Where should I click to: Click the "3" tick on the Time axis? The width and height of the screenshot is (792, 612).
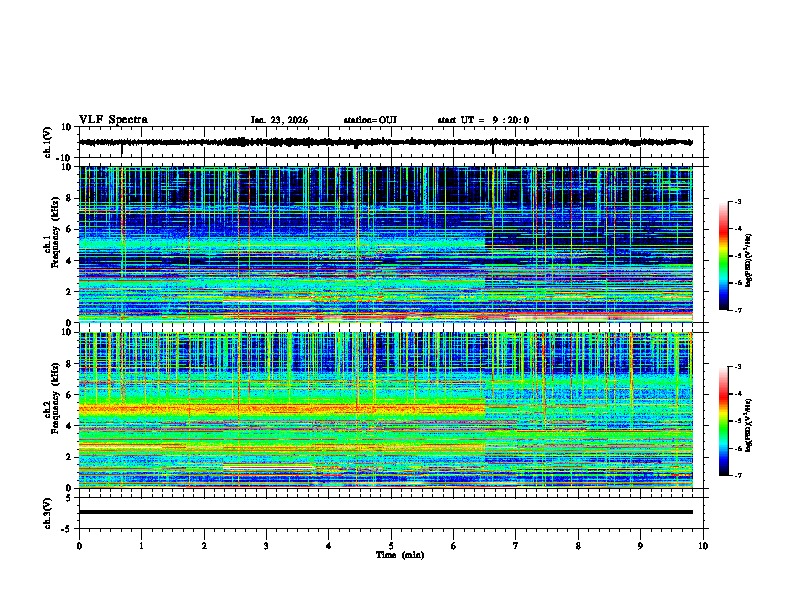pos(266,546)
